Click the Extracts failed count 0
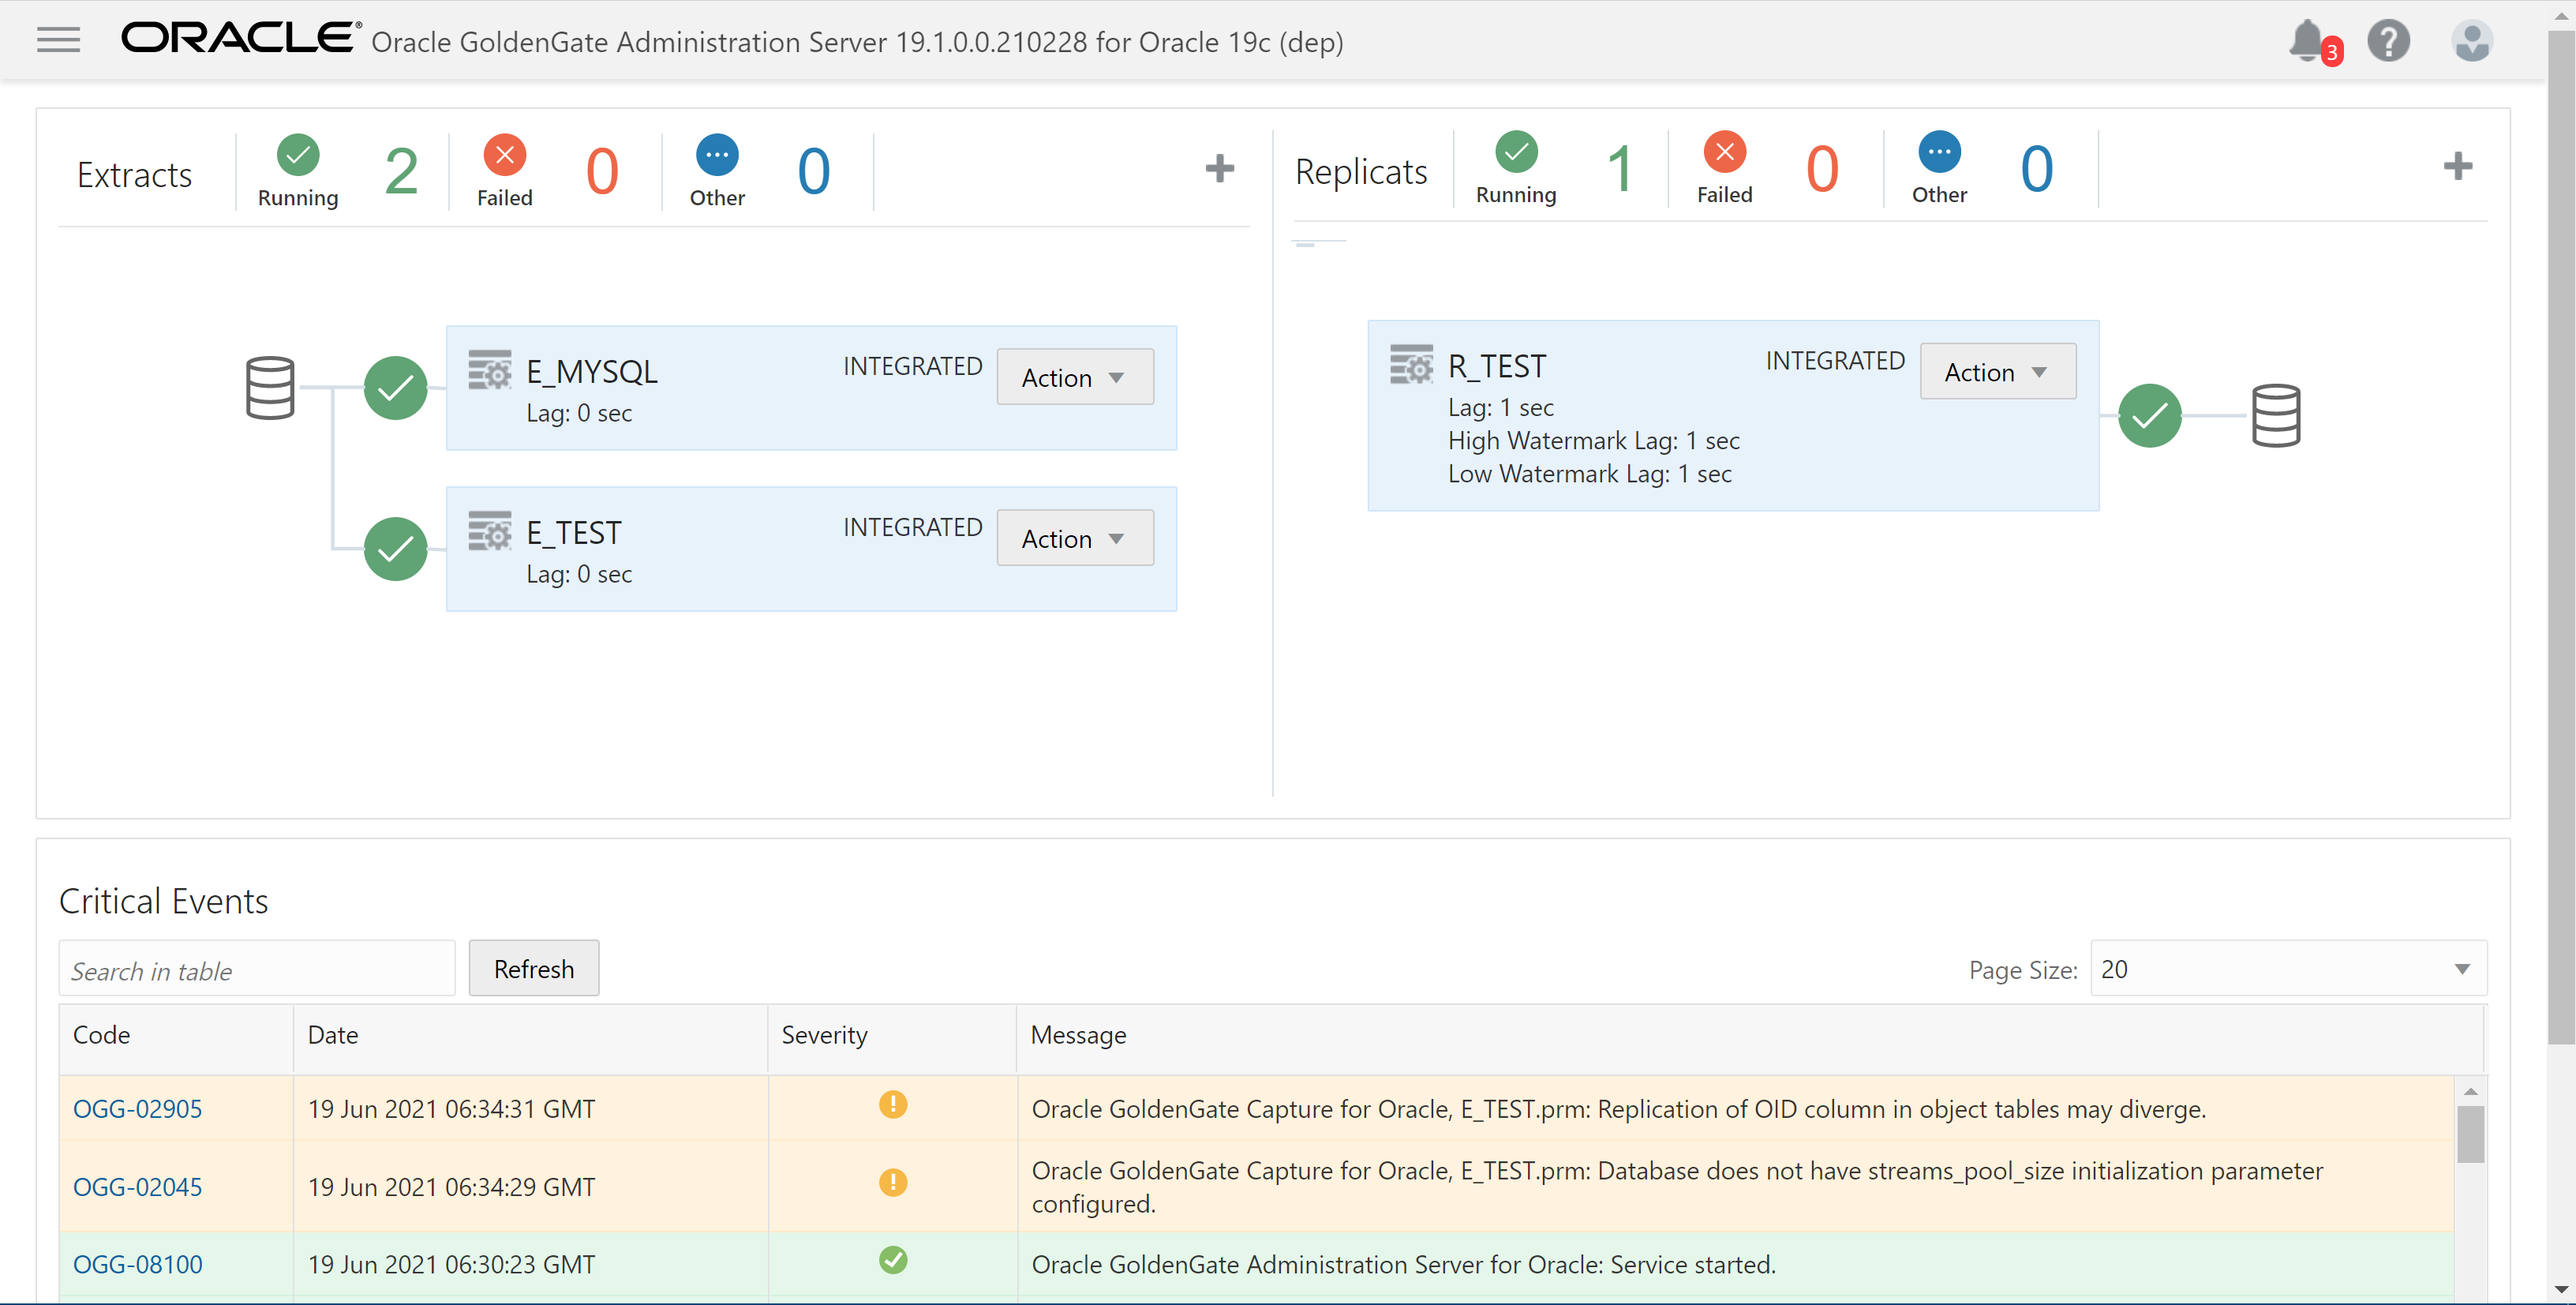 pos(601,171)
